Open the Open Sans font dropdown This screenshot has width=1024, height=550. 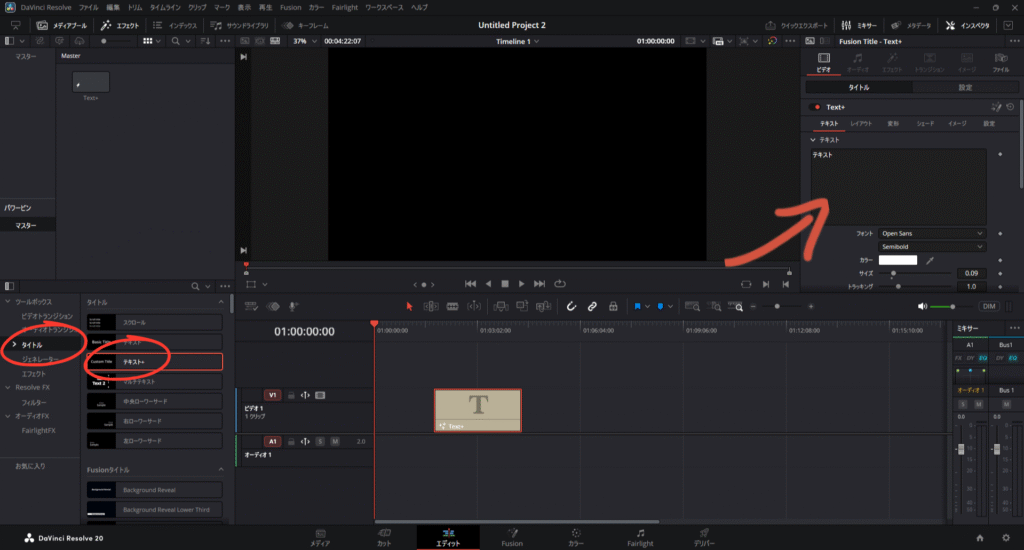pos(932,233)
